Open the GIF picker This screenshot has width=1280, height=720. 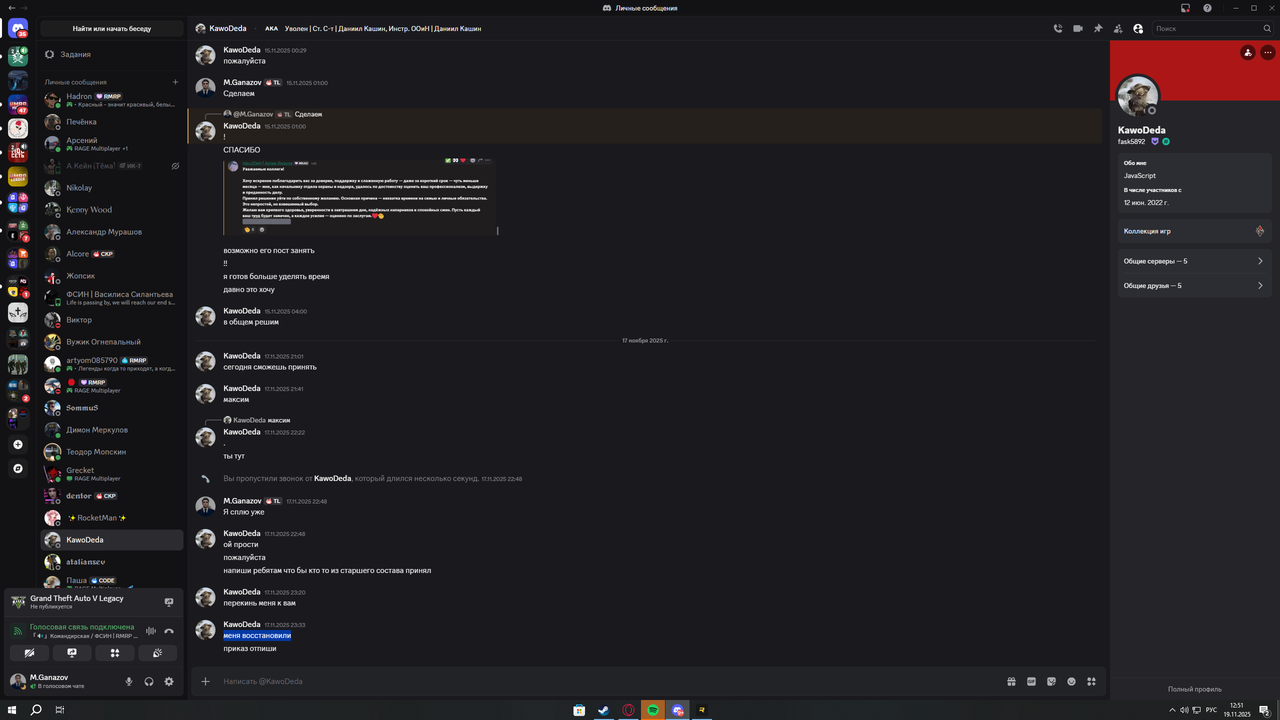click(x=1031, y=682)
